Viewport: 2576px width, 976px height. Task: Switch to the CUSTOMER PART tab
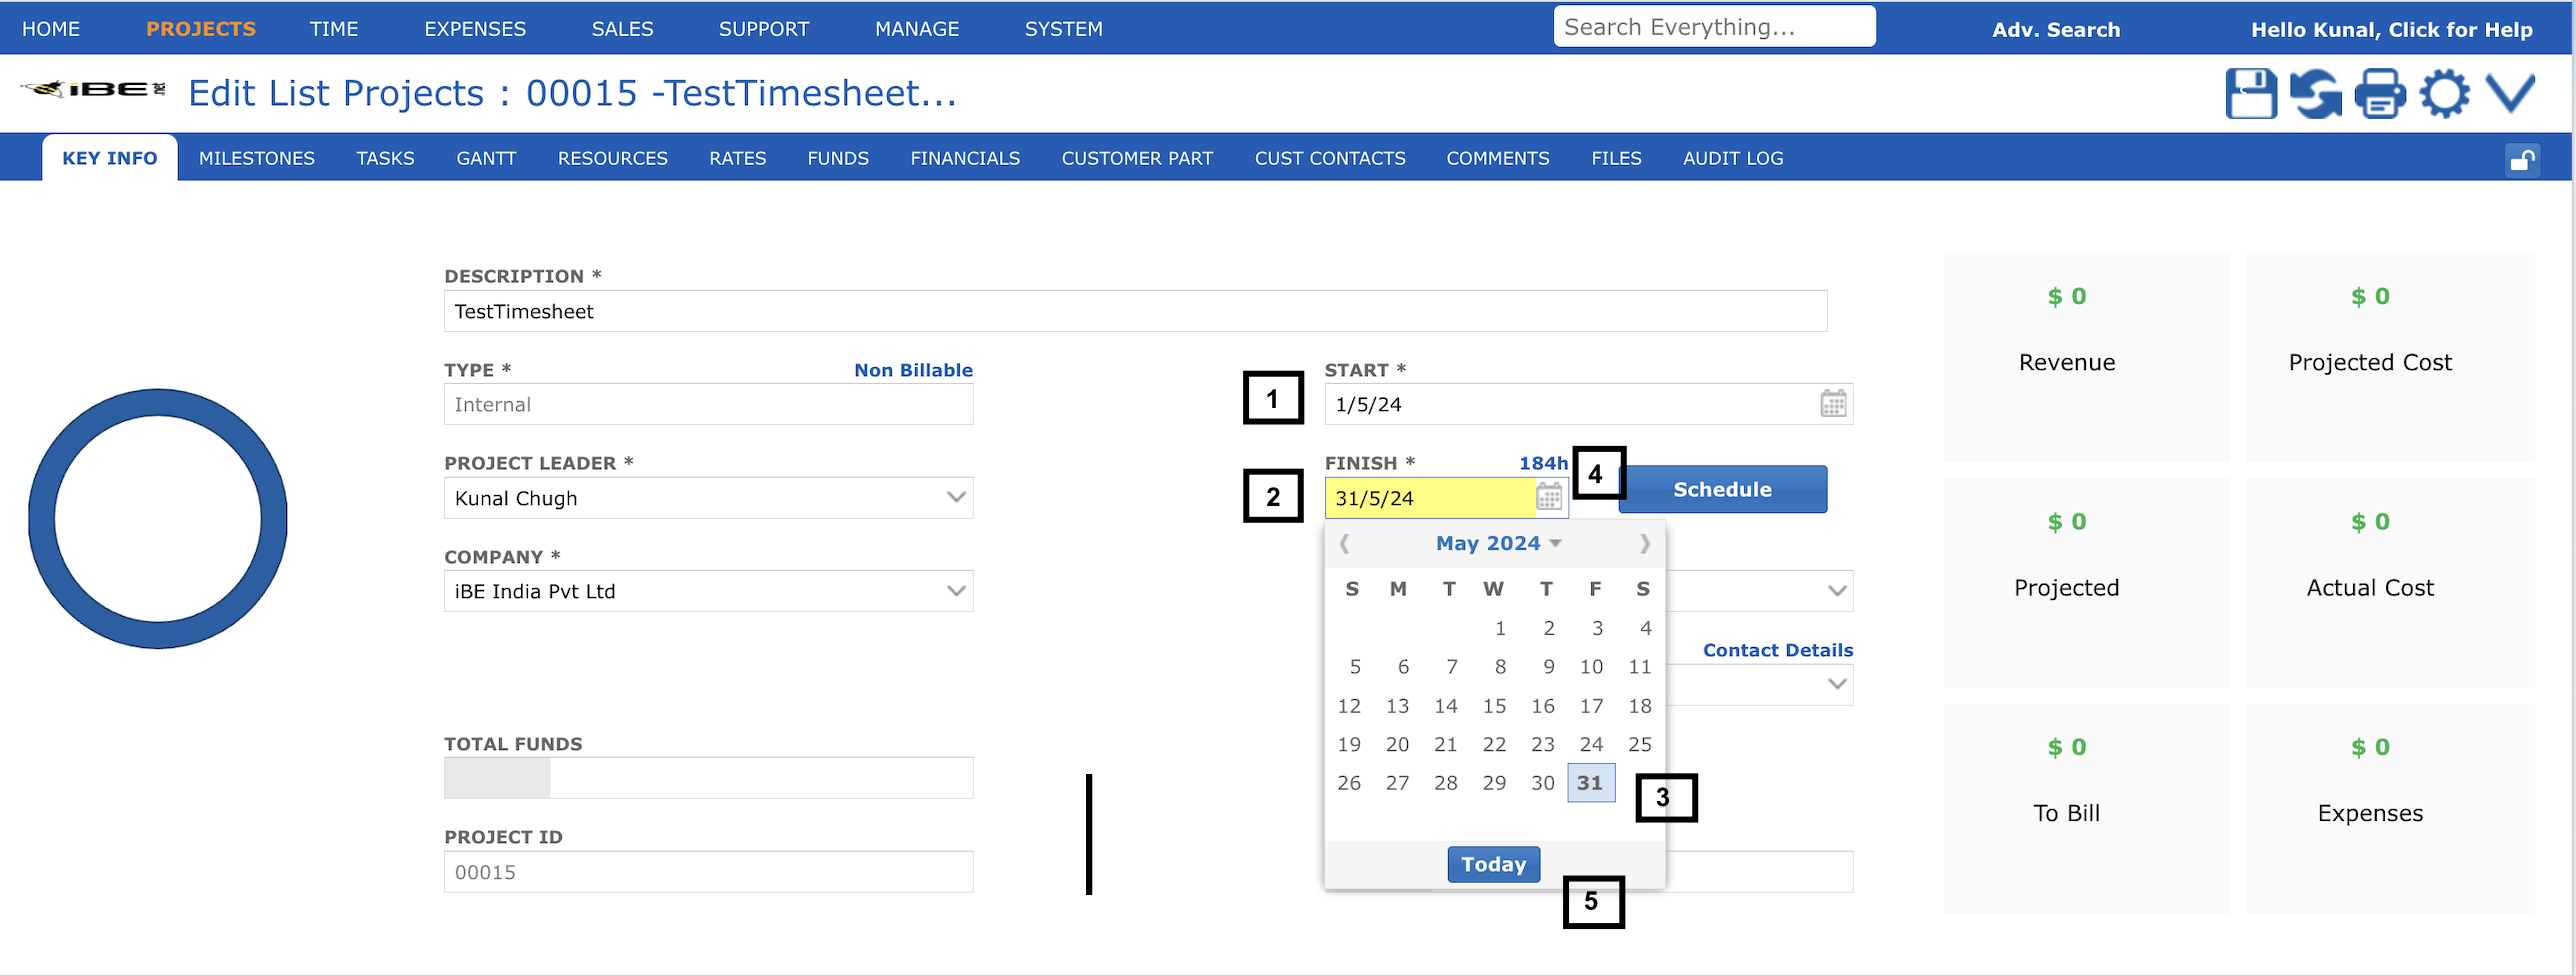click(1137, 158)
